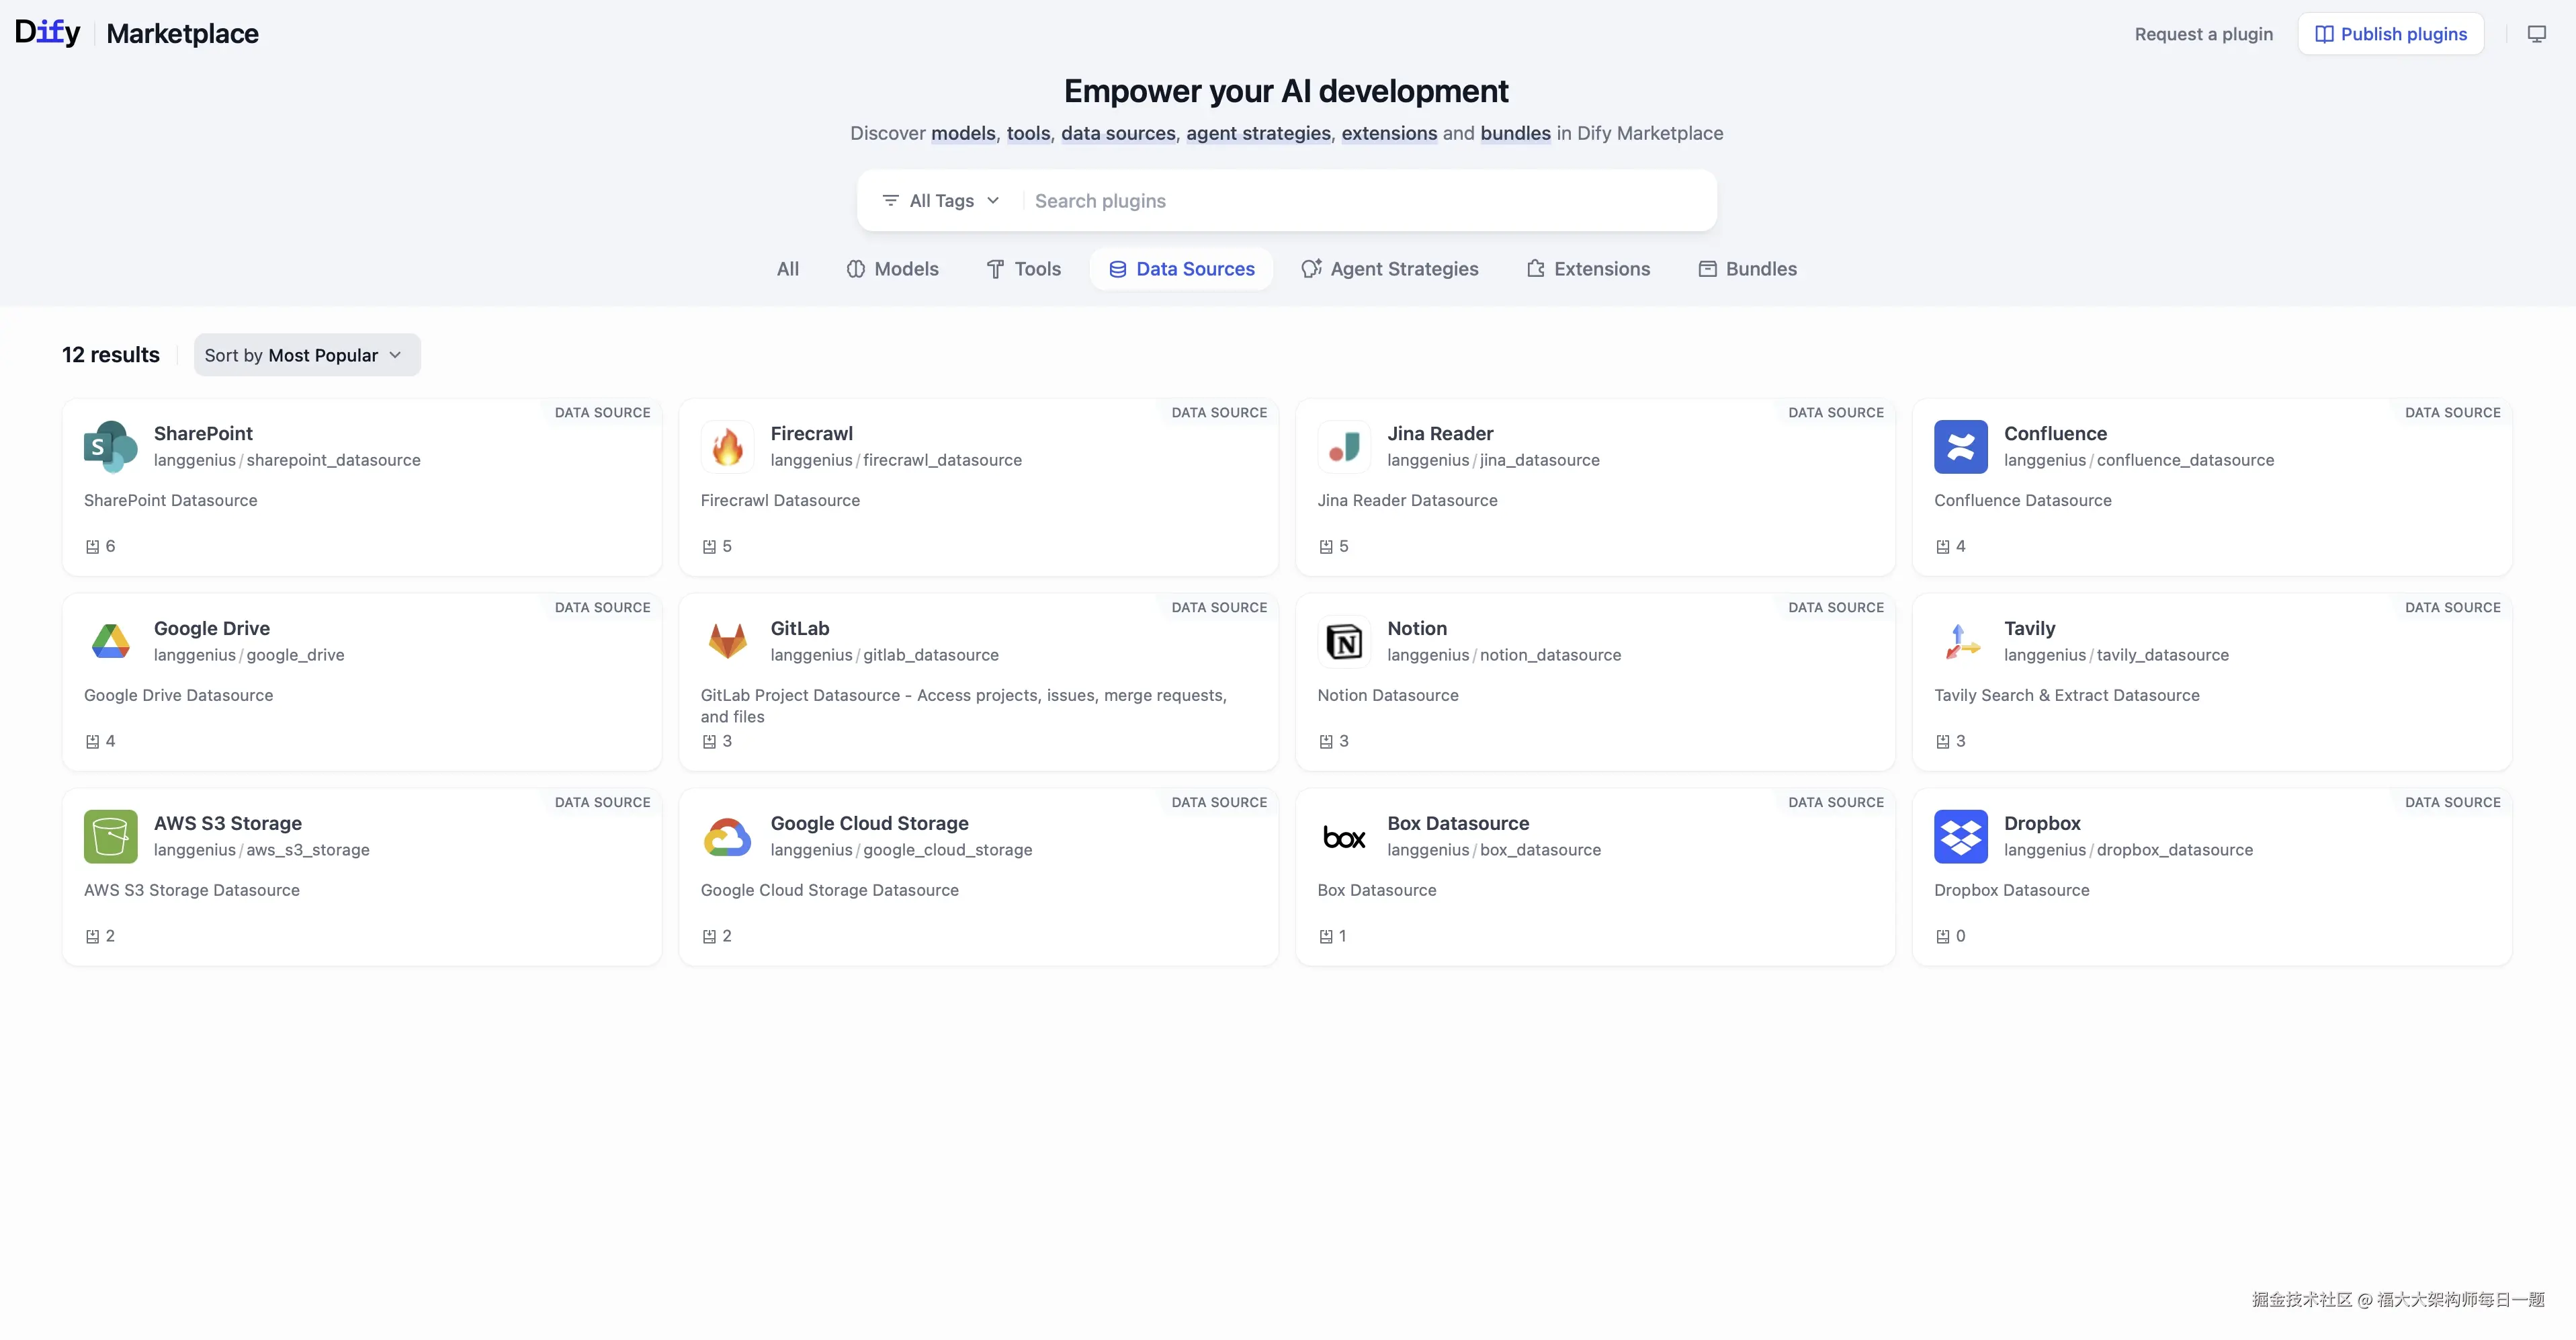
Task: Click the Firecrawl flame icon
Action: (727, 446)
